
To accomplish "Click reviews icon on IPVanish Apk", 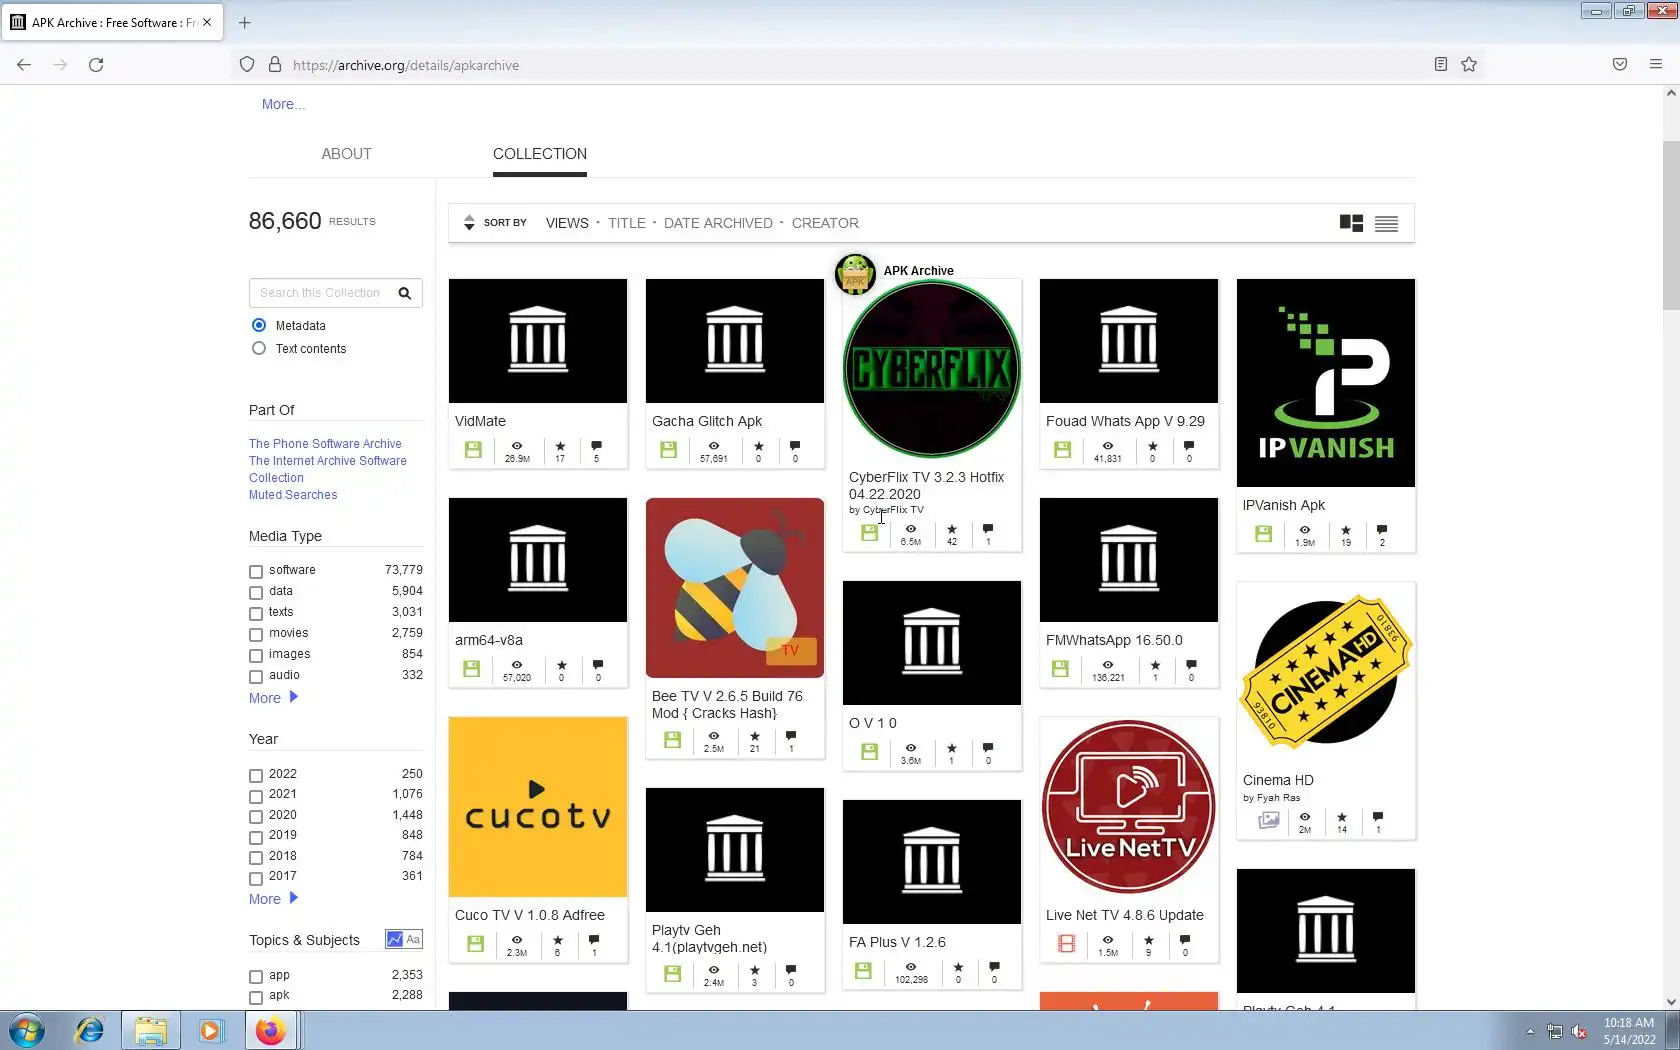I will pyautogui.click(x=1382, y=530).
